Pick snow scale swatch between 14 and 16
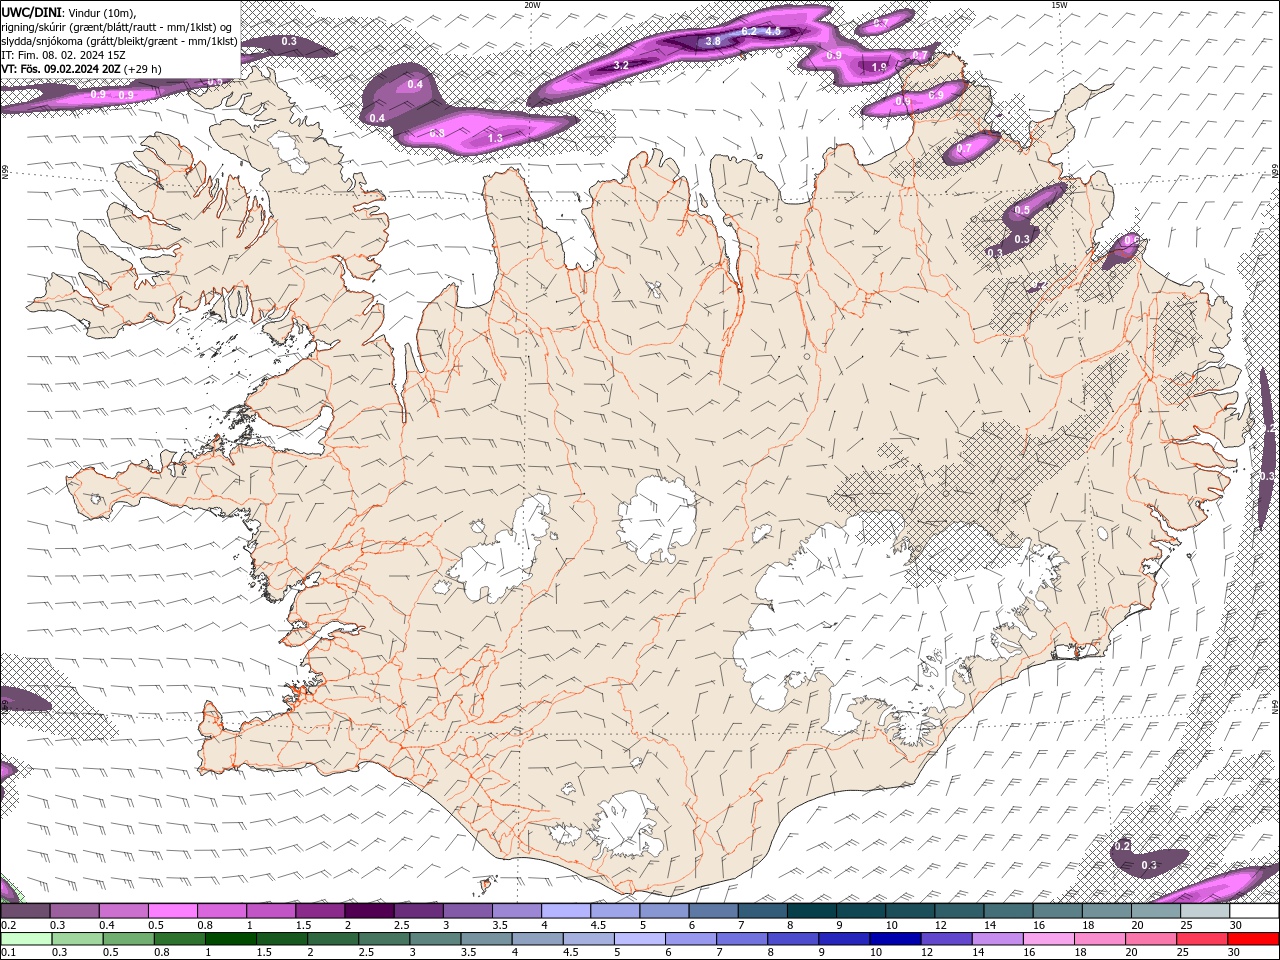The image size is (1280, 960). [1009, 911]
